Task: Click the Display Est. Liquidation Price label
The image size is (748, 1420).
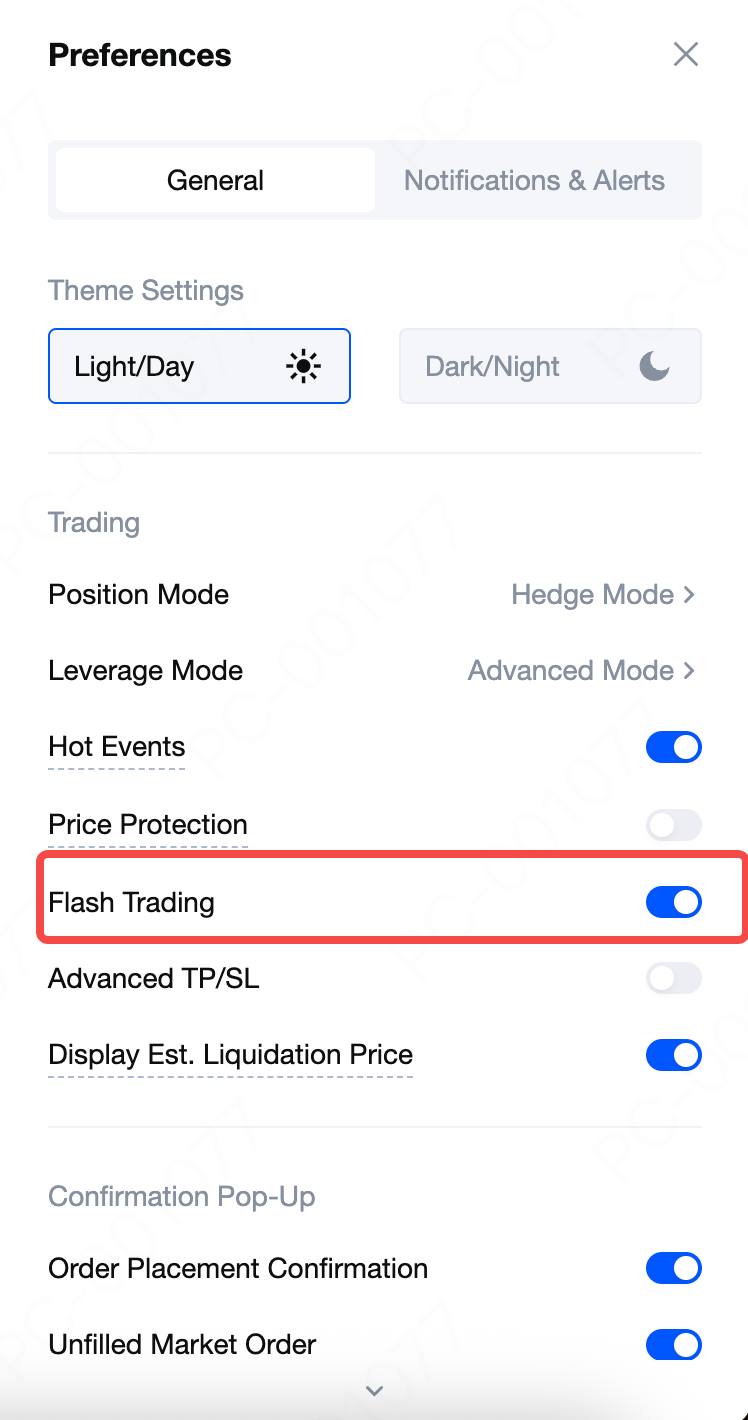Action: 230,1055
